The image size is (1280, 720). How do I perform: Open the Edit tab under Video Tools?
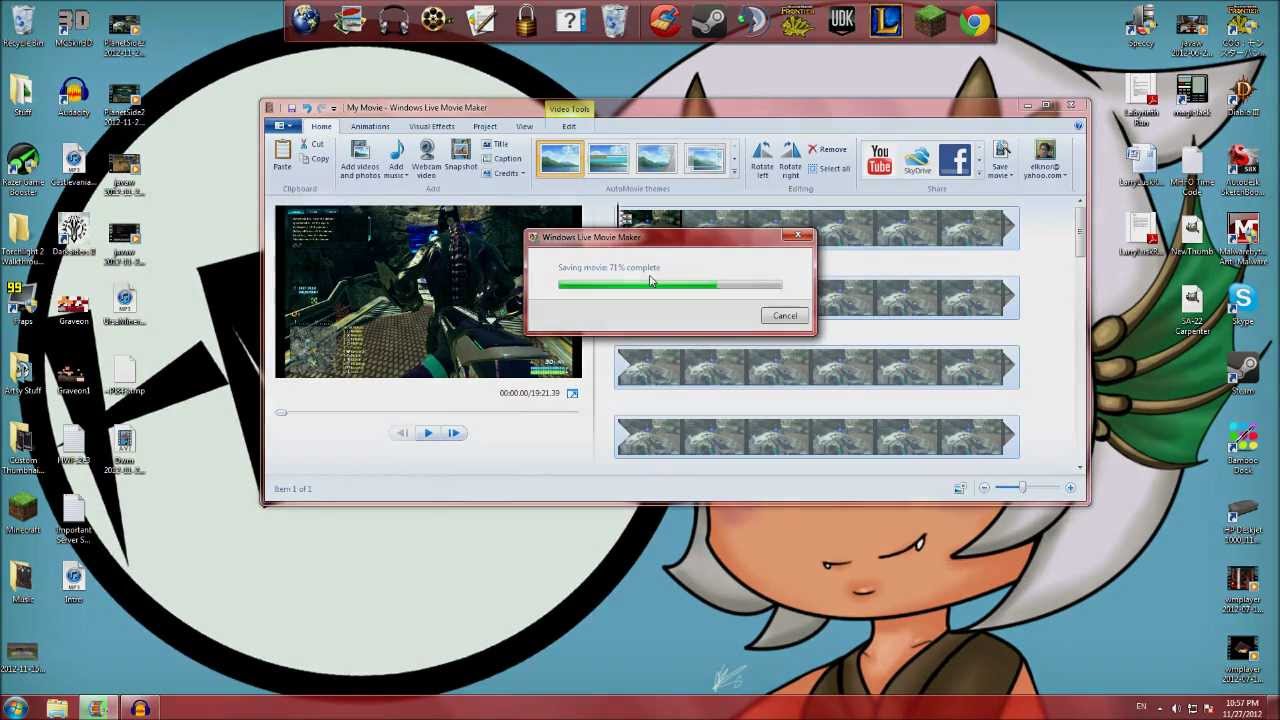(569, 126)
